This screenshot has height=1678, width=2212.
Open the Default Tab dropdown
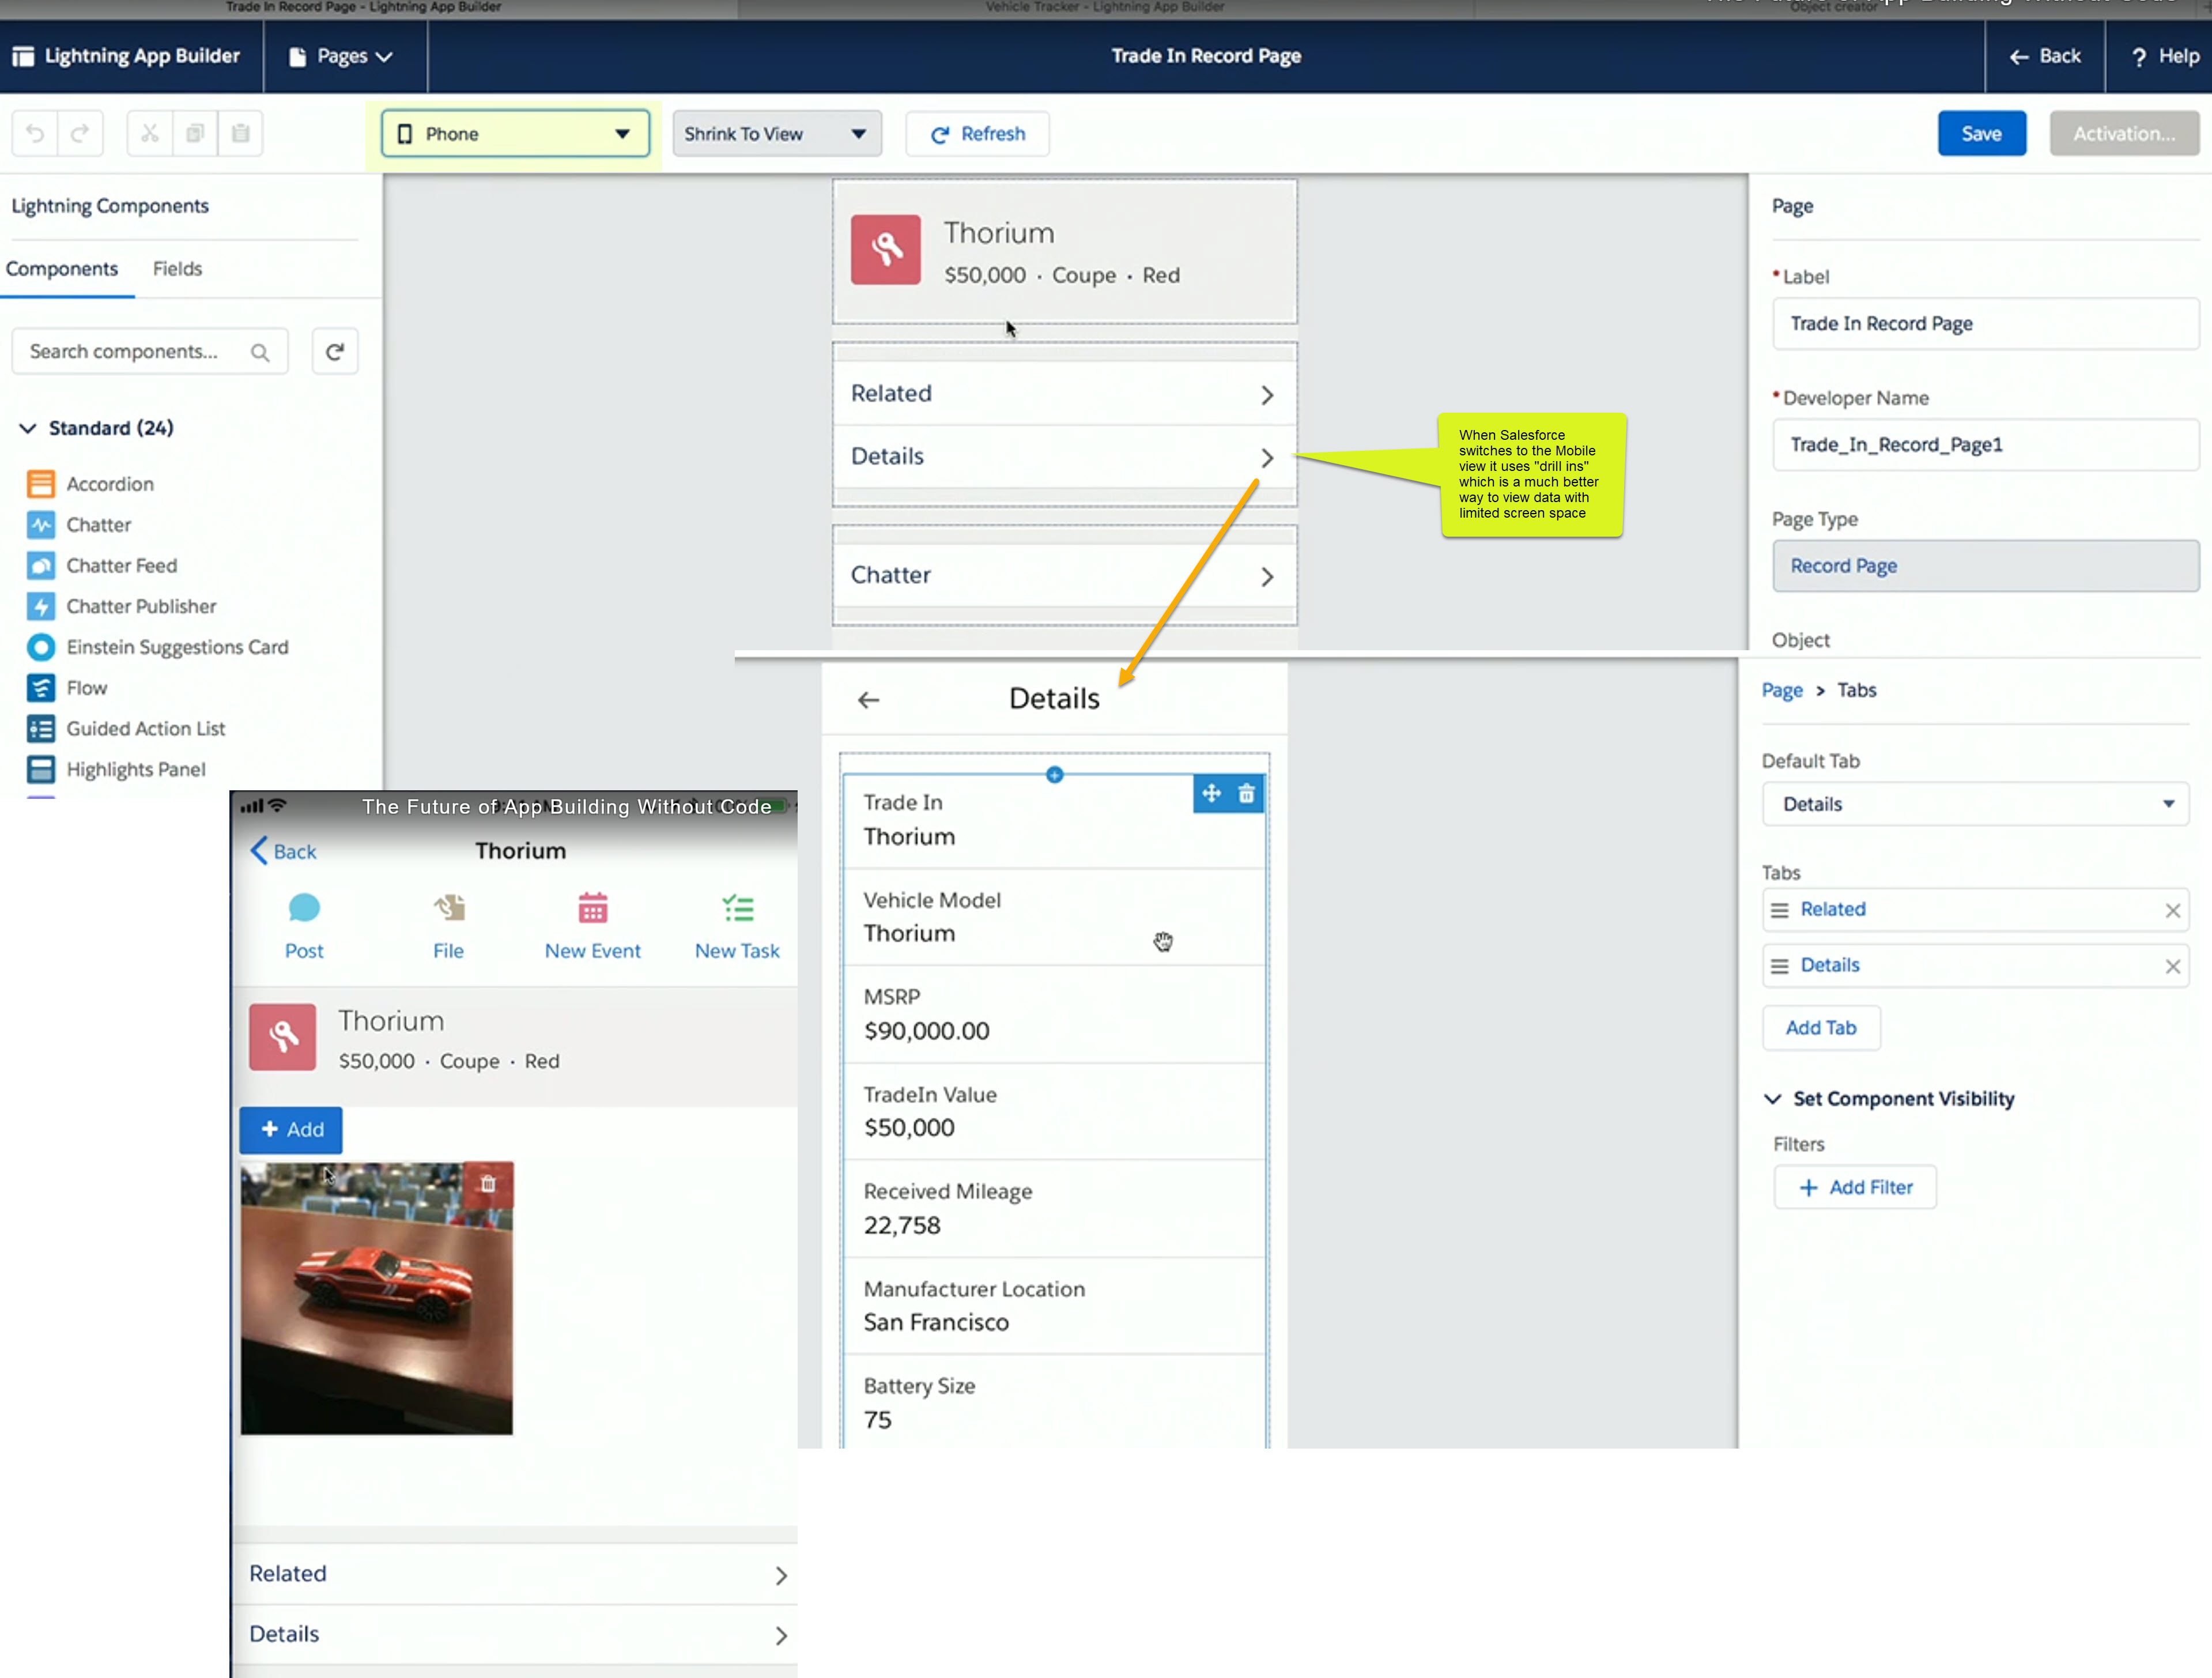pyautogui.click(x=1975, y=804)
